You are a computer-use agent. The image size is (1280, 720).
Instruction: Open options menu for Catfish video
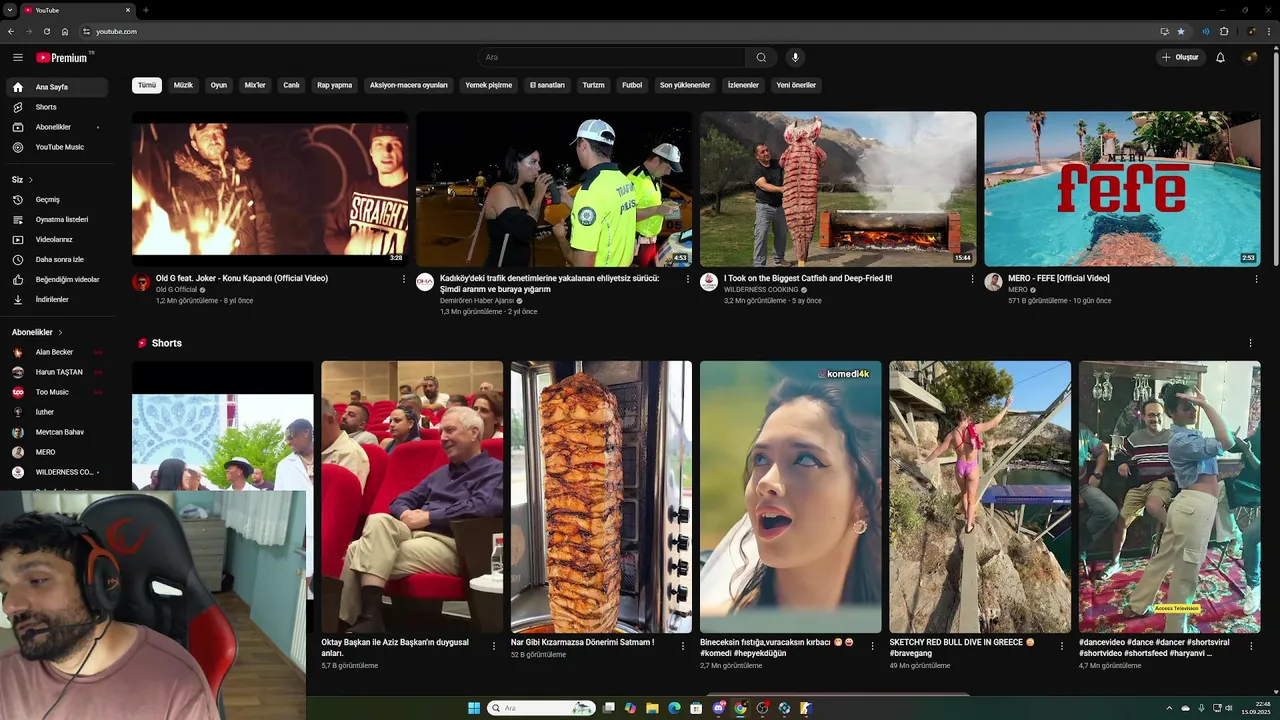coord(972,279)
